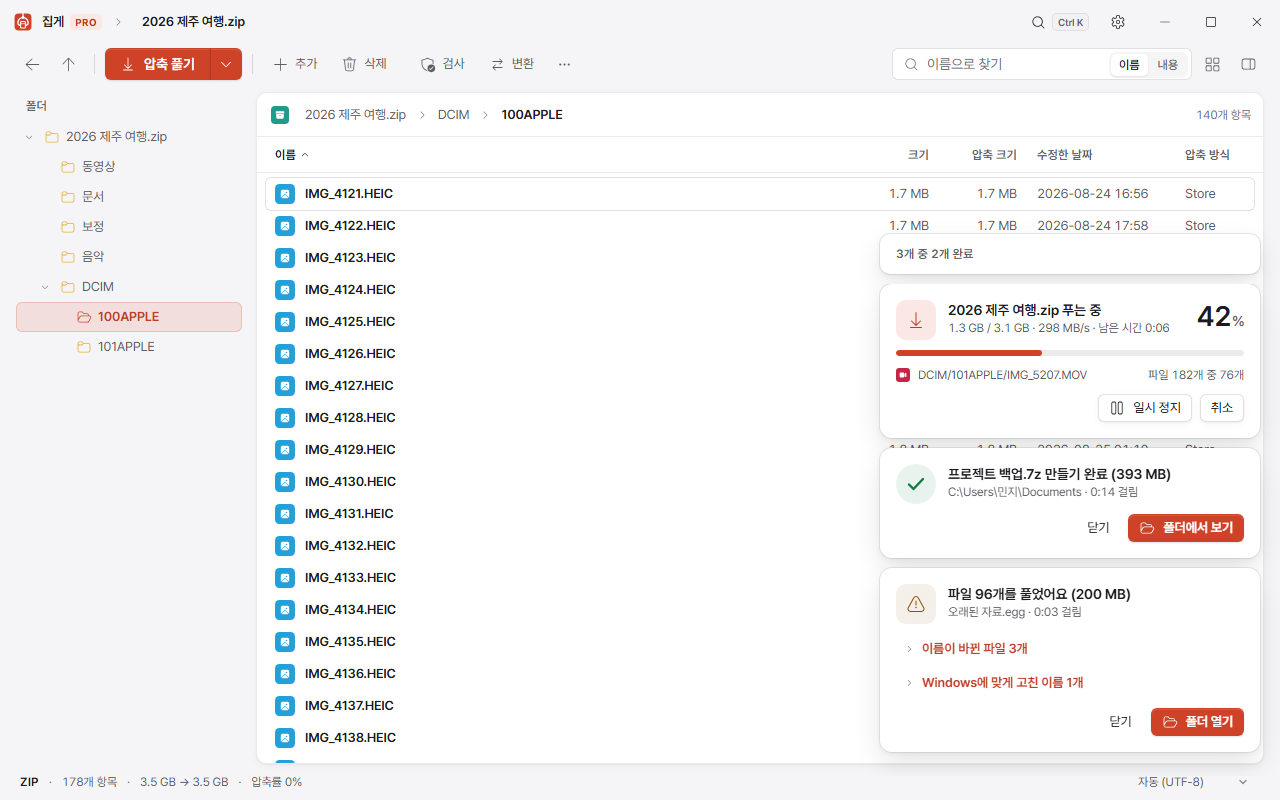Pause extraction with 일시 정지
This screenshot has height=800, width=1280.
(x=1145, y=408)
